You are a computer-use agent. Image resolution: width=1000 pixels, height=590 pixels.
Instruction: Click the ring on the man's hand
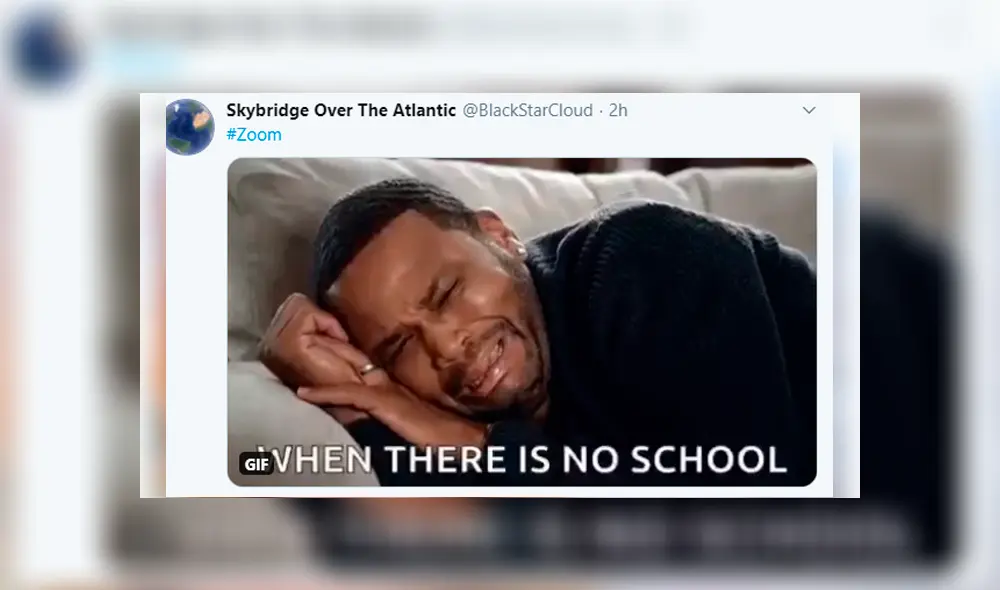pyautogui.click(x=367, y=369)
